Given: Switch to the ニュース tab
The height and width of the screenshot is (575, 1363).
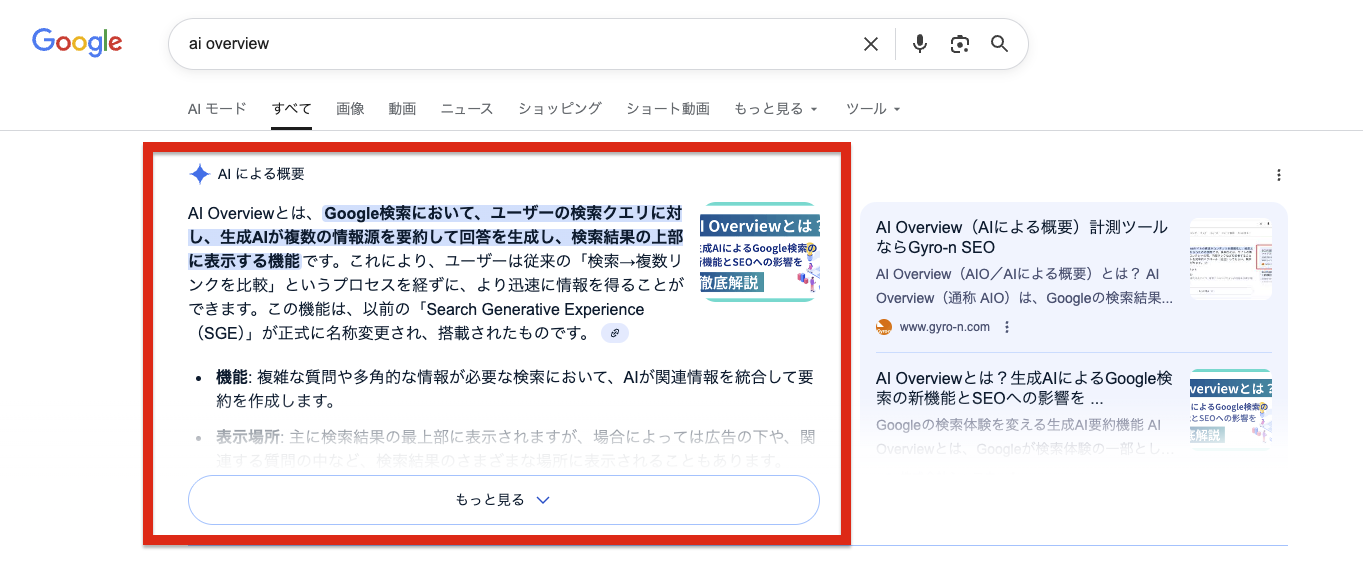Looking at the screenshot, I should 467,108.
